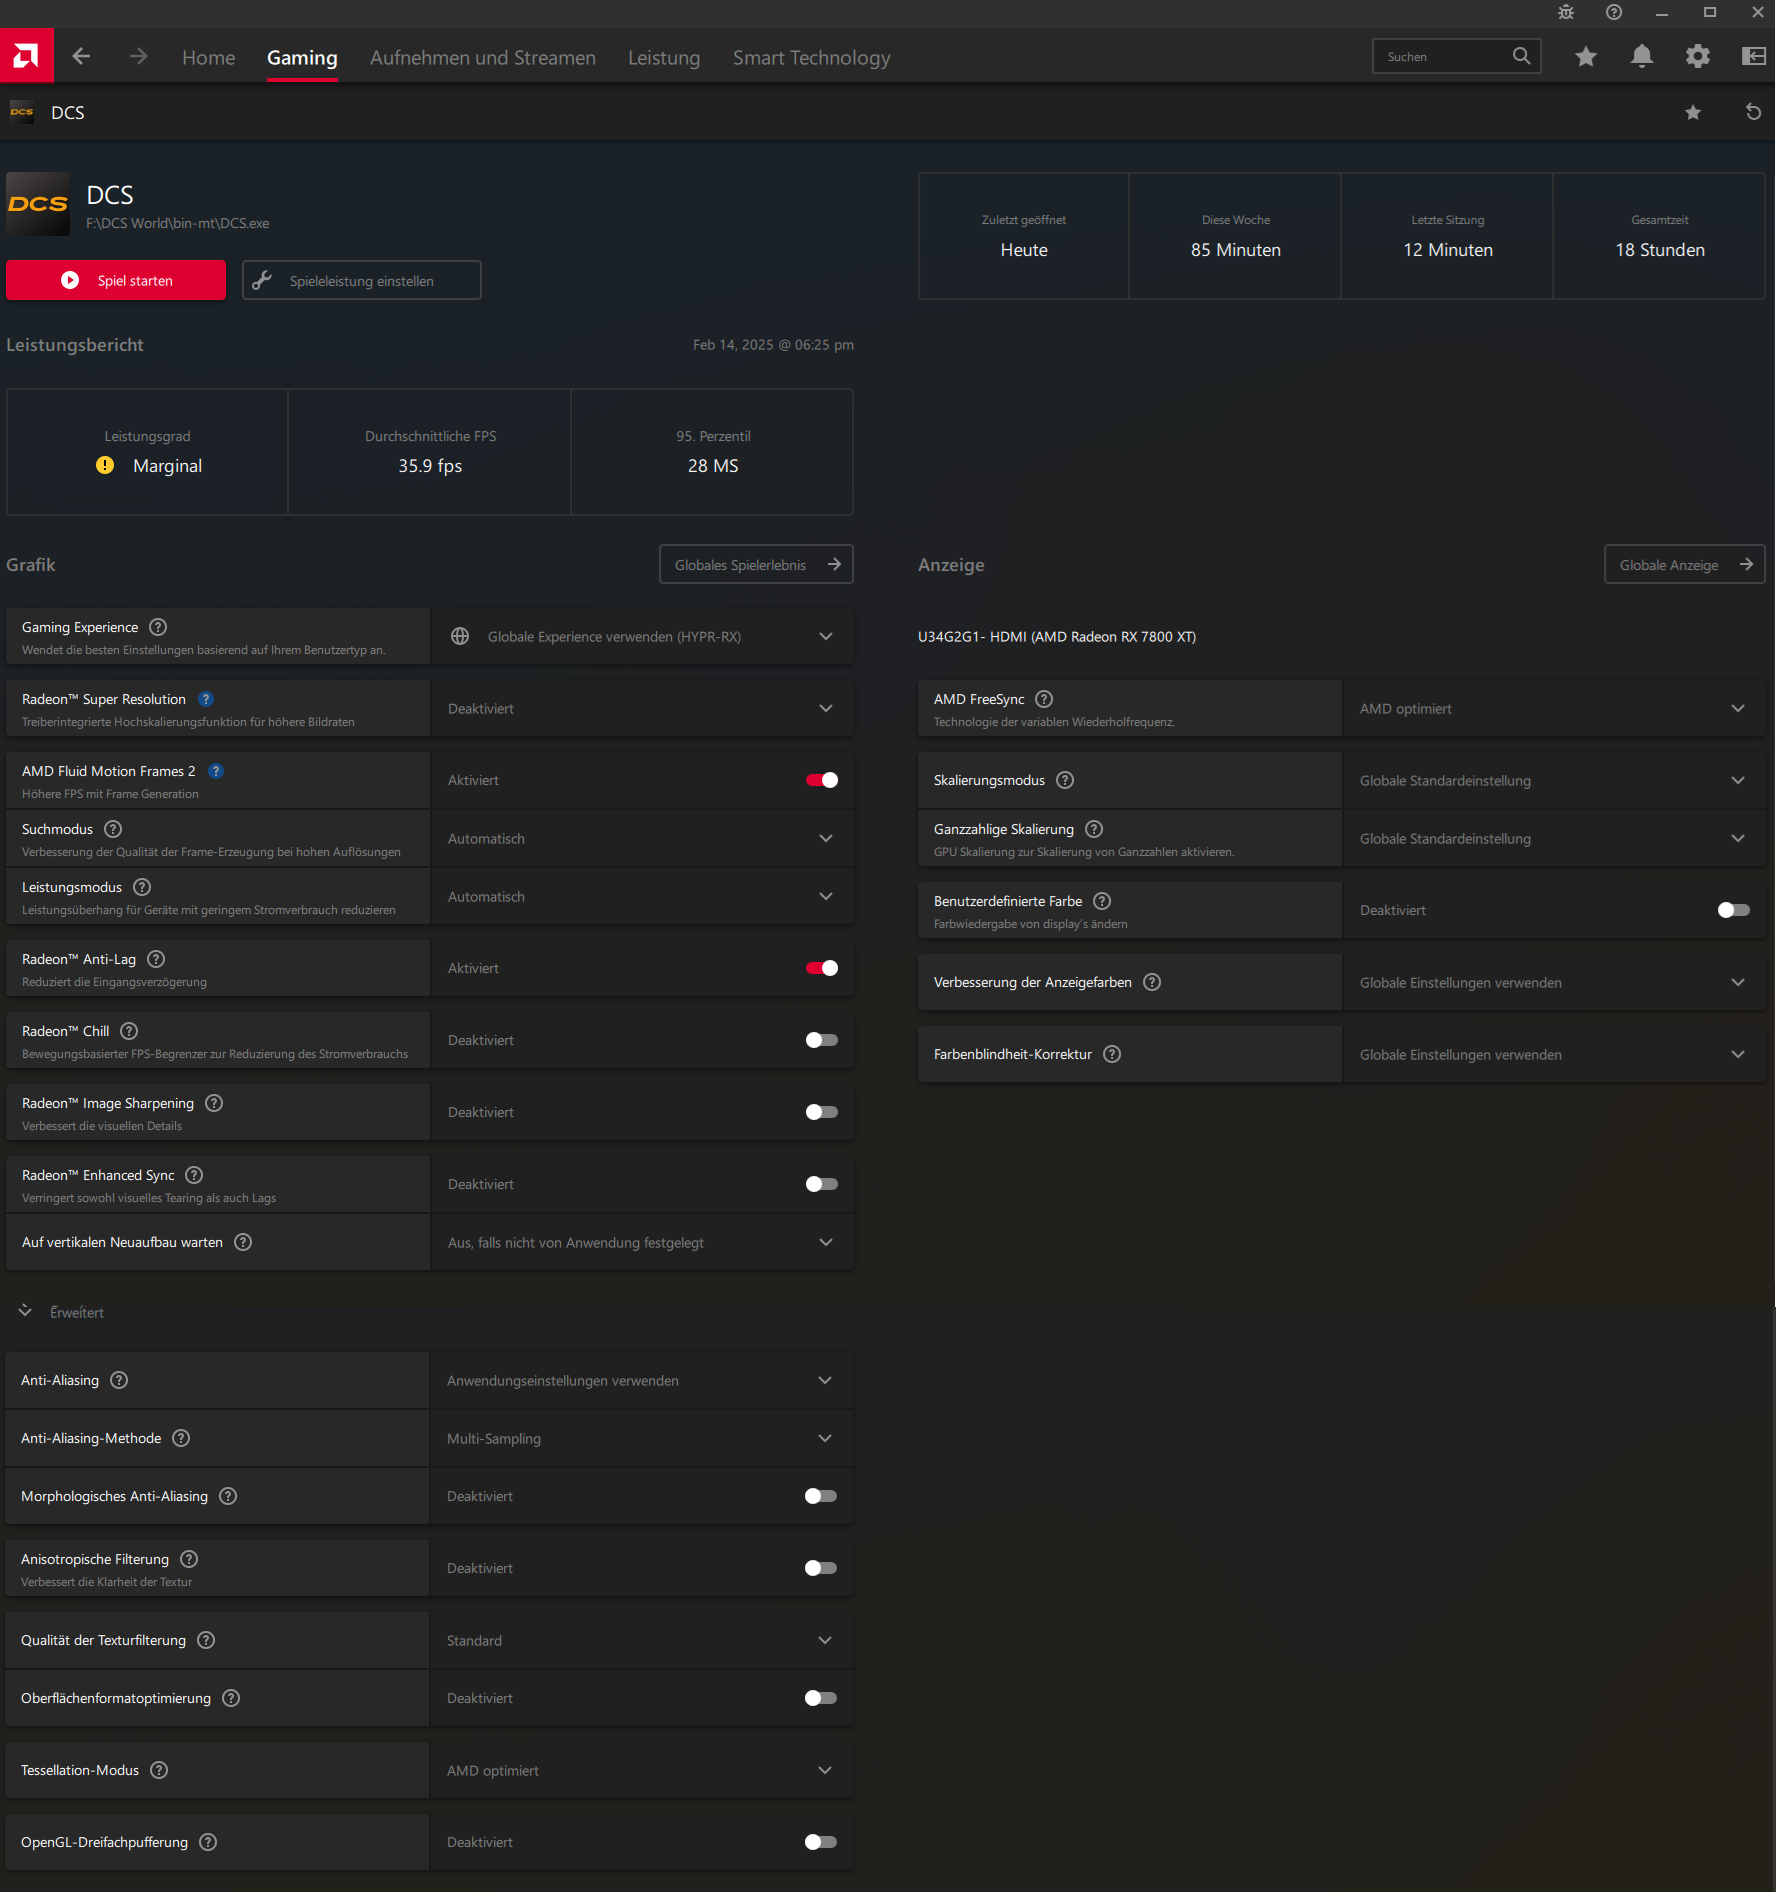1778x1892 pixels.
Task: Open help question mark in title bar
Action: 1614,12
